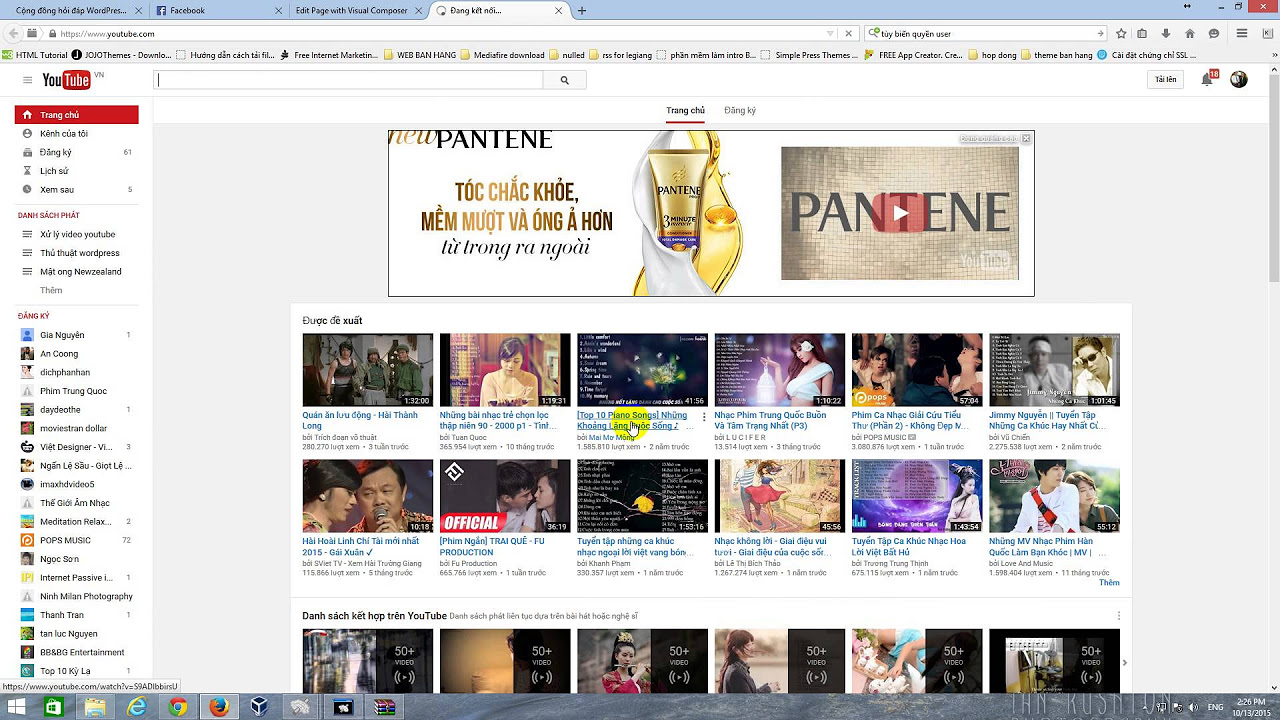Click the Tải lên upload button
Screen dimensions: 1280x720
point(1166,80)
